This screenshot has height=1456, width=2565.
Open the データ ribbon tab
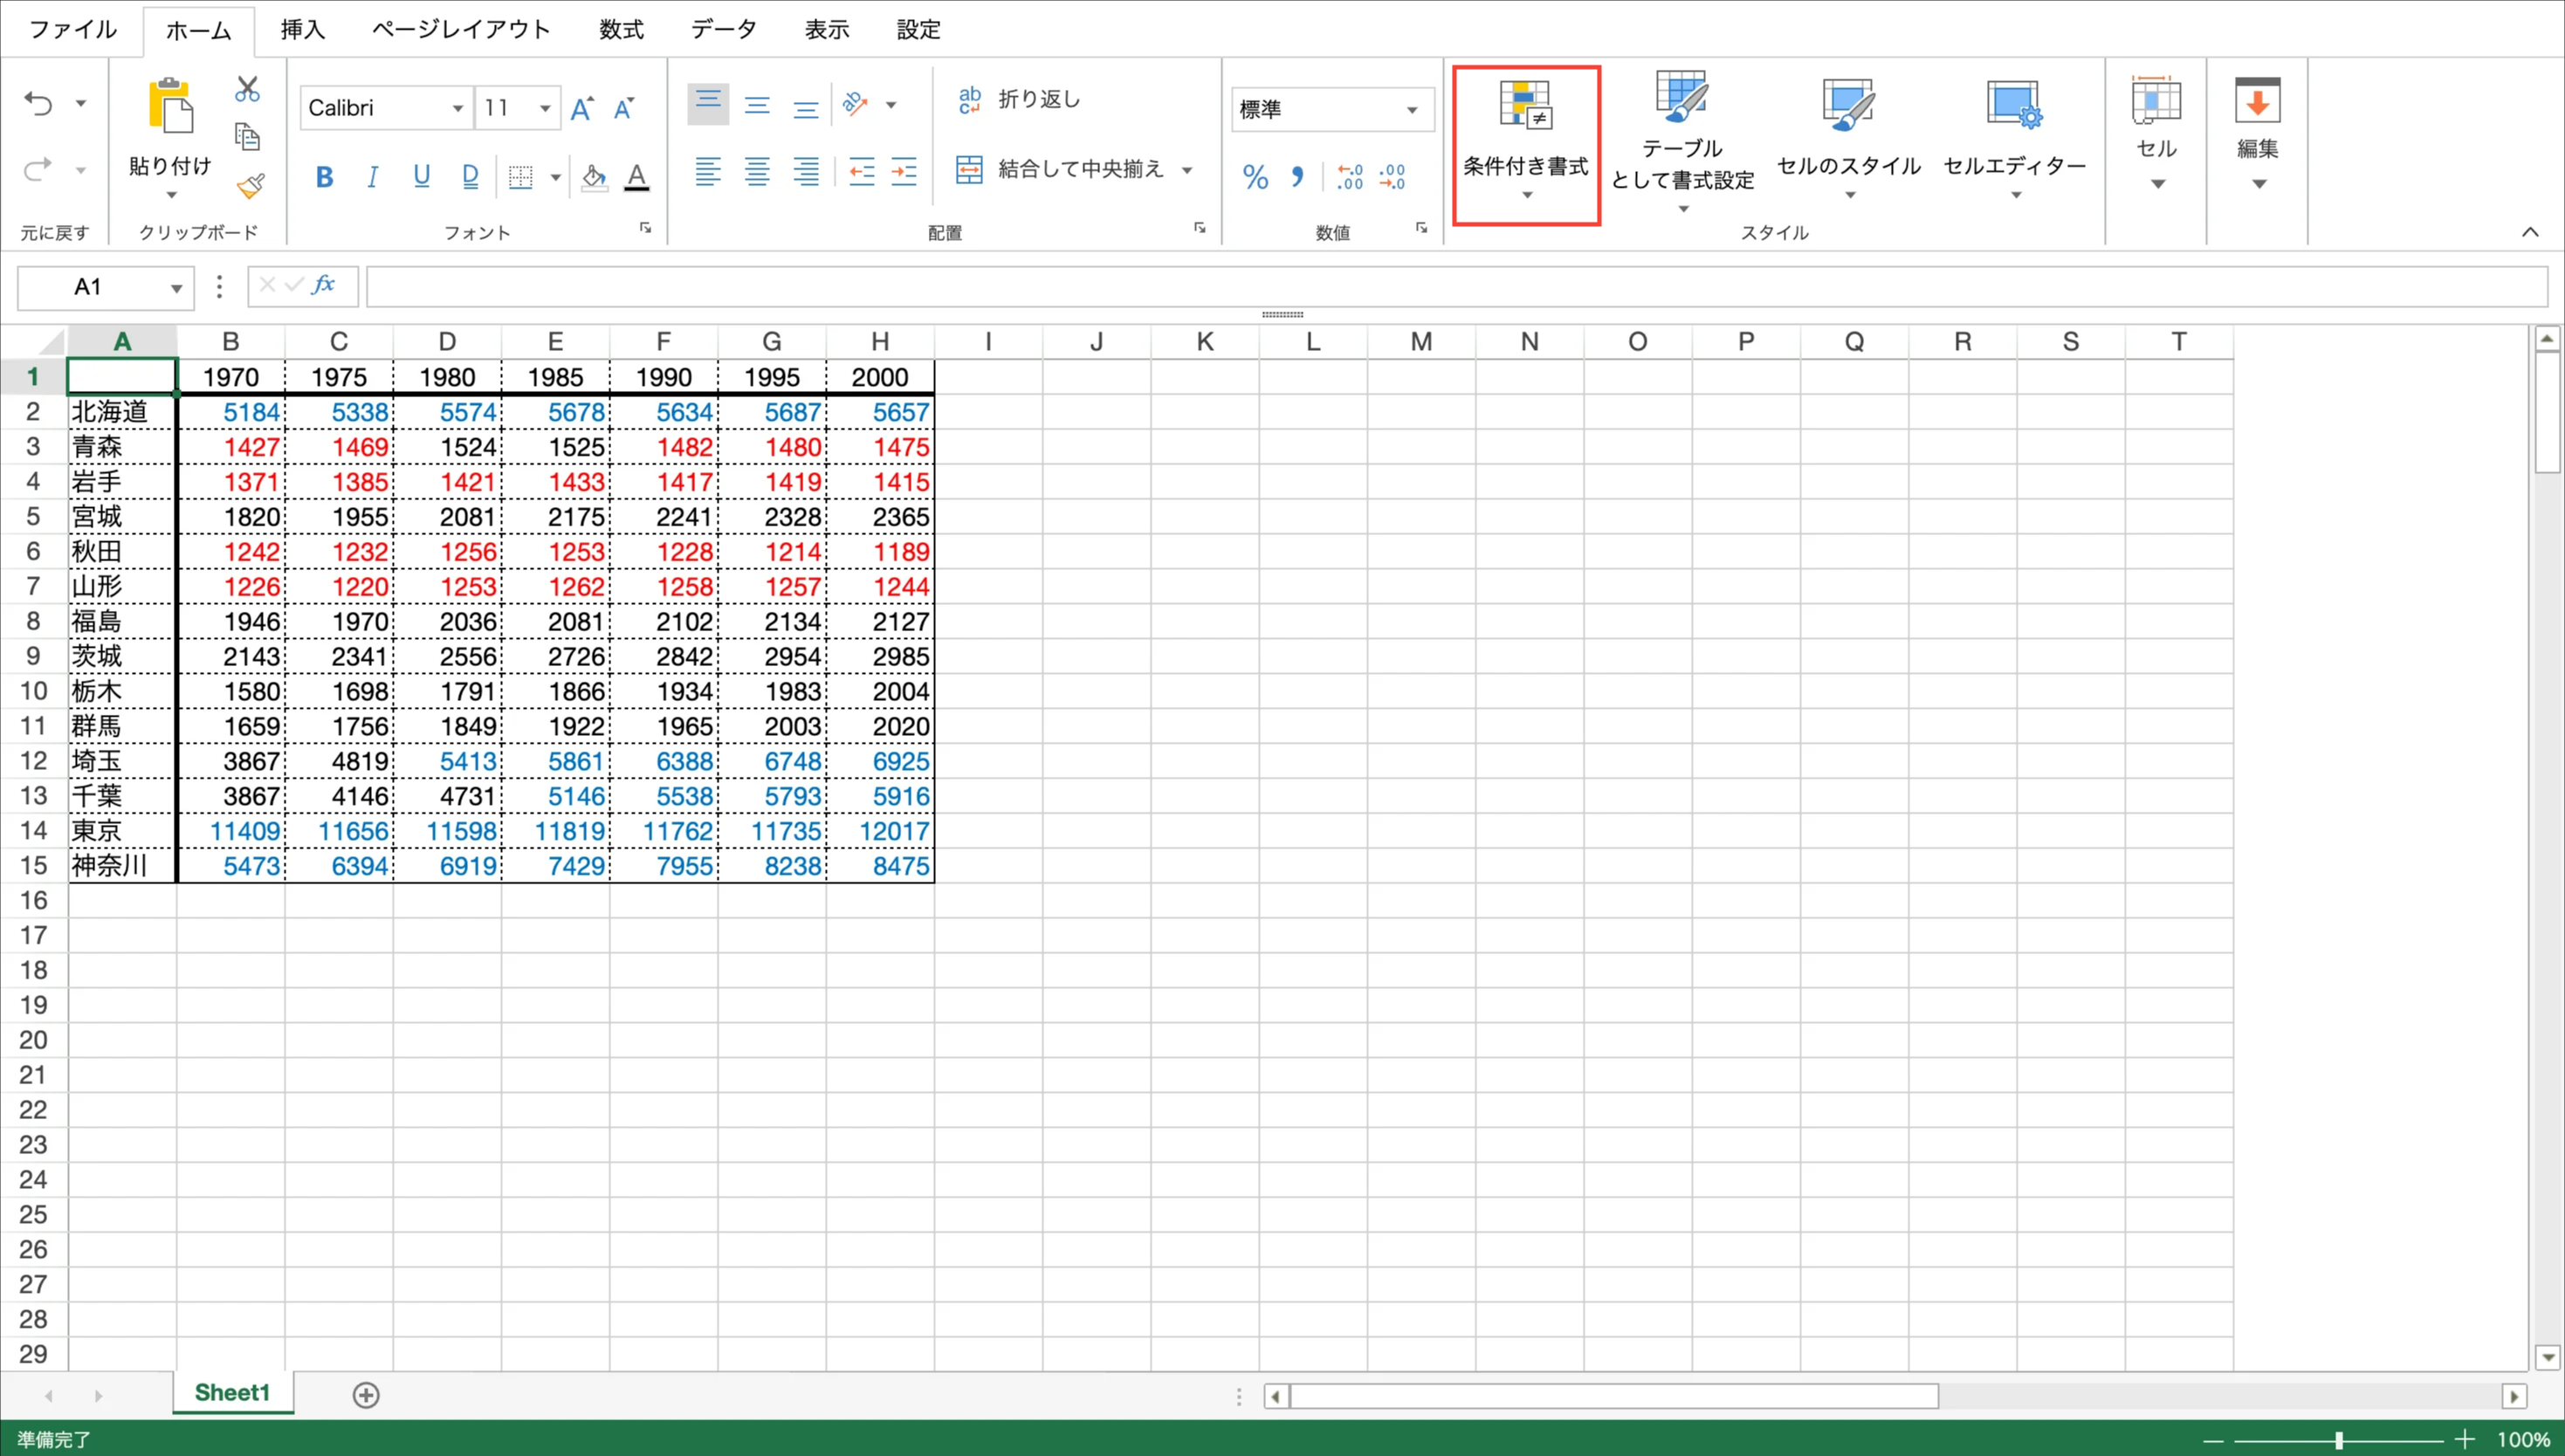point(723,29)
